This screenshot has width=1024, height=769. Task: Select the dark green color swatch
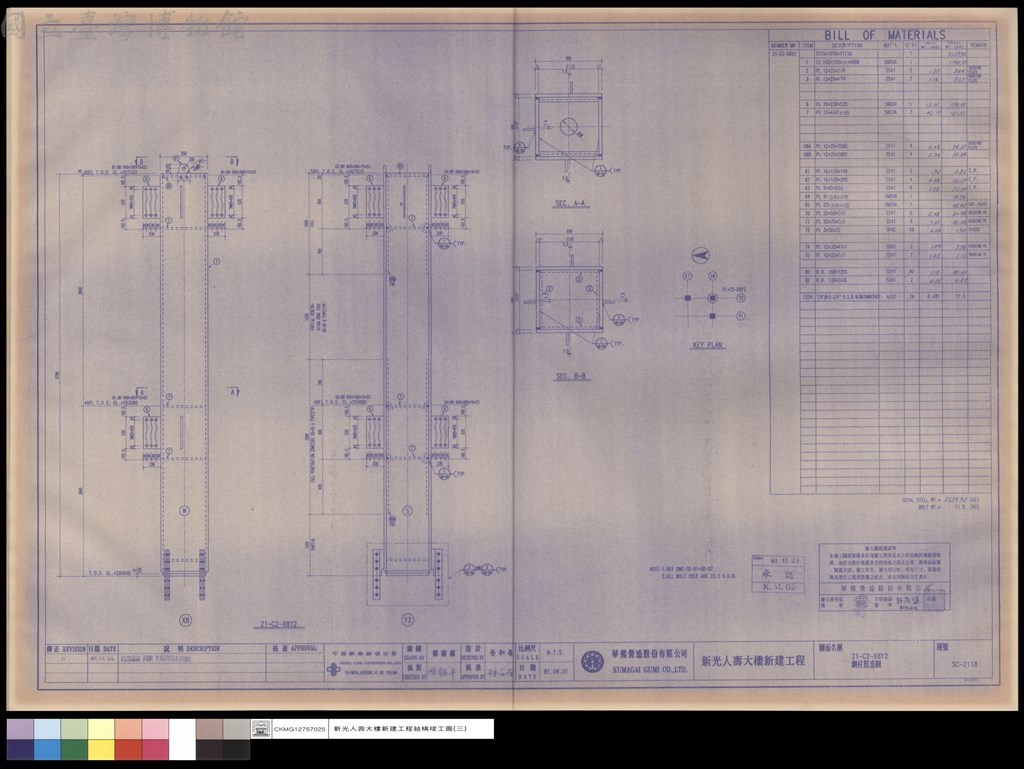coord(74,749)
